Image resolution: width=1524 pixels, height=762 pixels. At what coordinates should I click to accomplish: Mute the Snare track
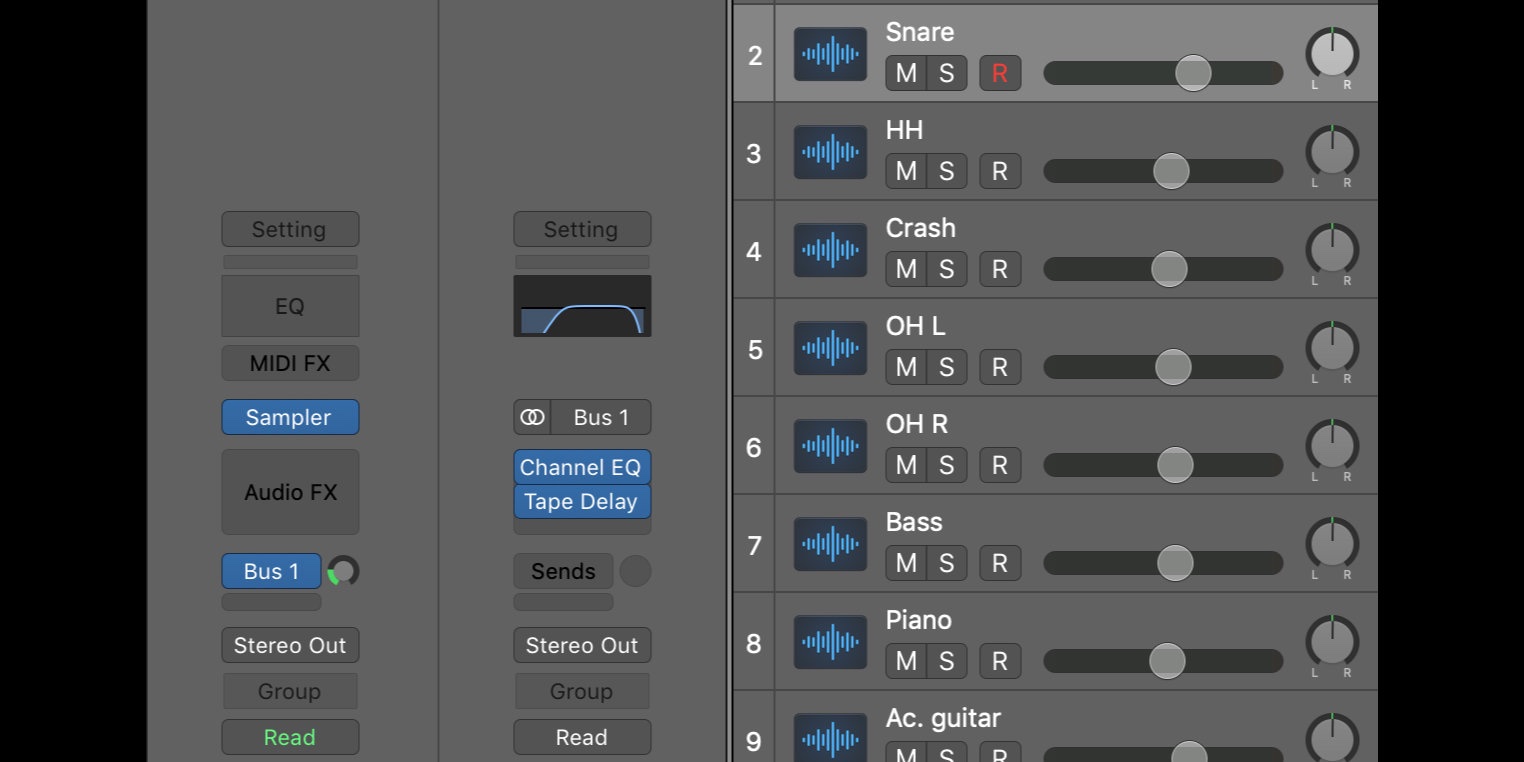coord(906,73)
